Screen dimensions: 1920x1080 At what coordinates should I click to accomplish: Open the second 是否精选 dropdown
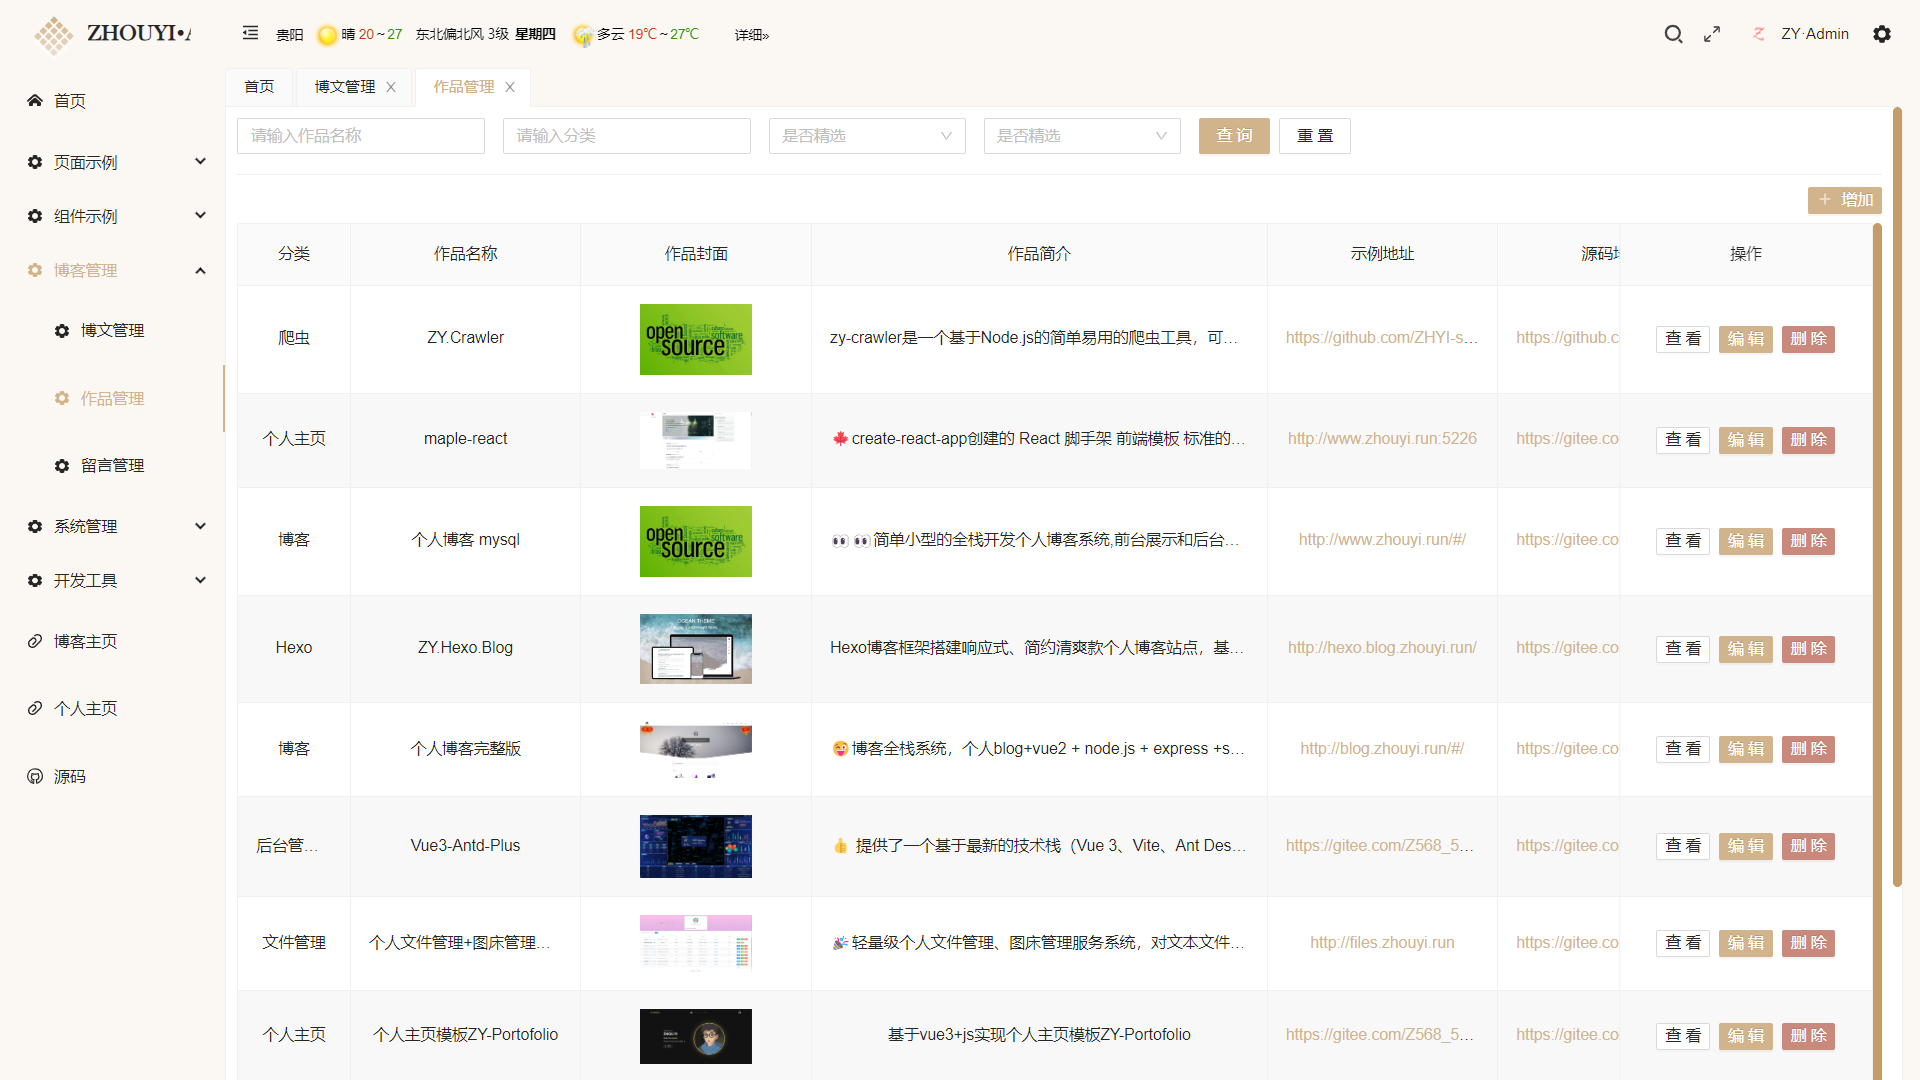(1081, 136)
